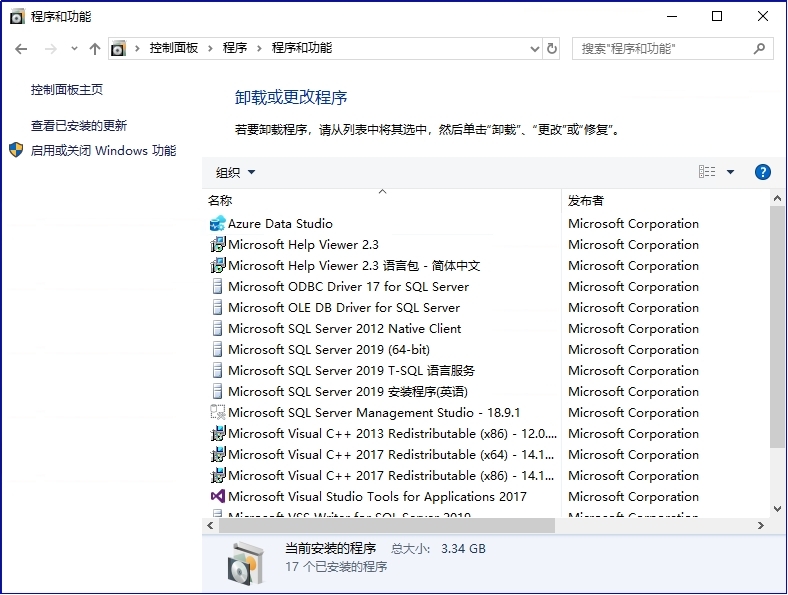Screen dimensions: 788x595
Task: Click the vertical scrollbar down arrow
Action: point(777,509)
